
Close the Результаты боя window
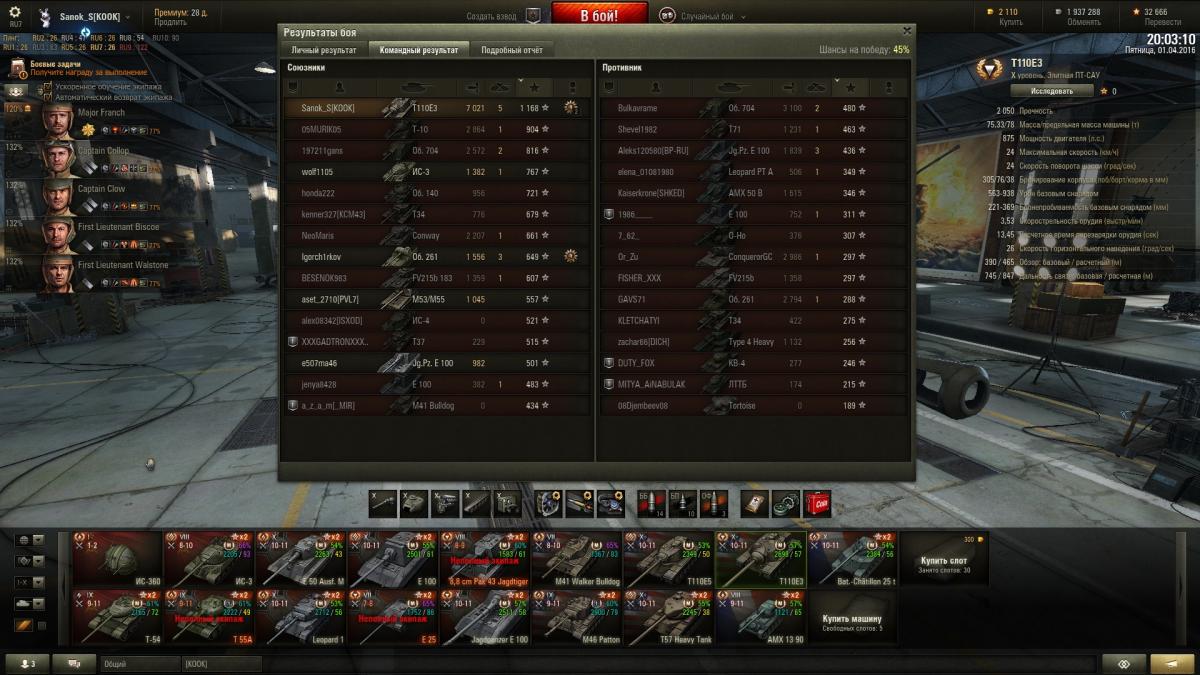point(907,31)
